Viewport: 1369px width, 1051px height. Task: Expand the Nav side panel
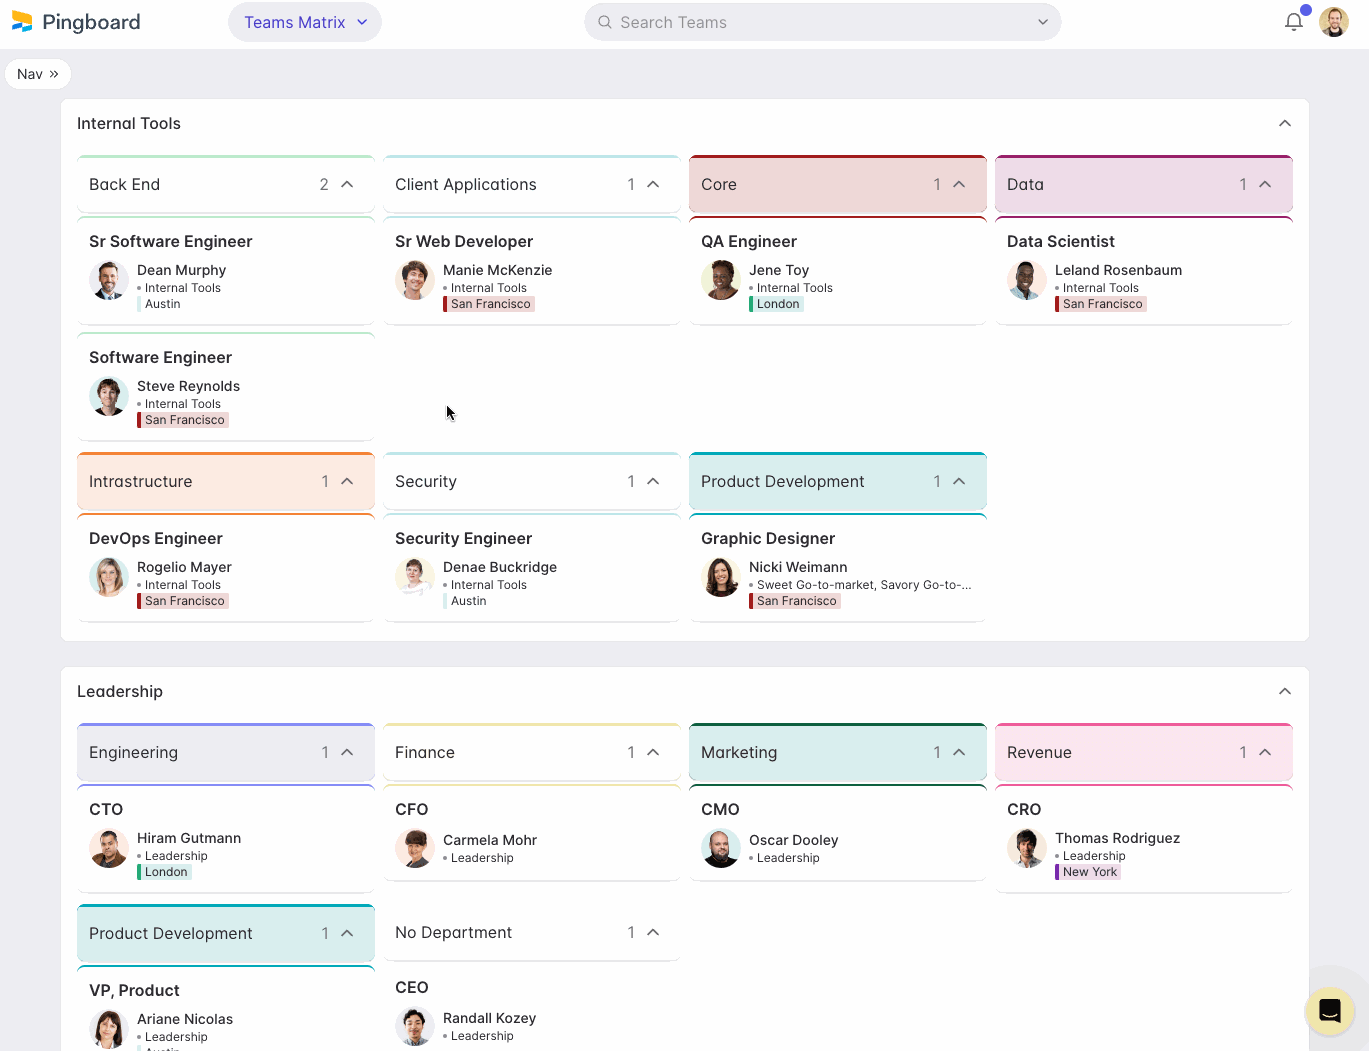(38, 74)
